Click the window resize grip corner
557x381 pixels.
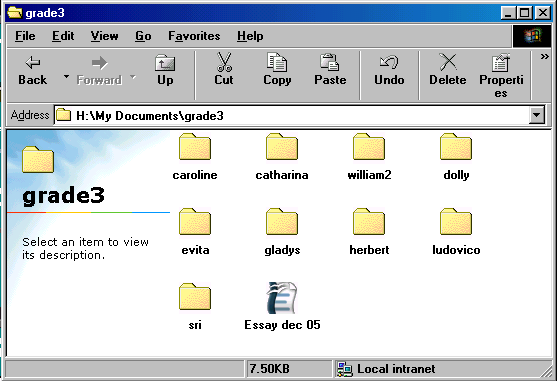546,371
